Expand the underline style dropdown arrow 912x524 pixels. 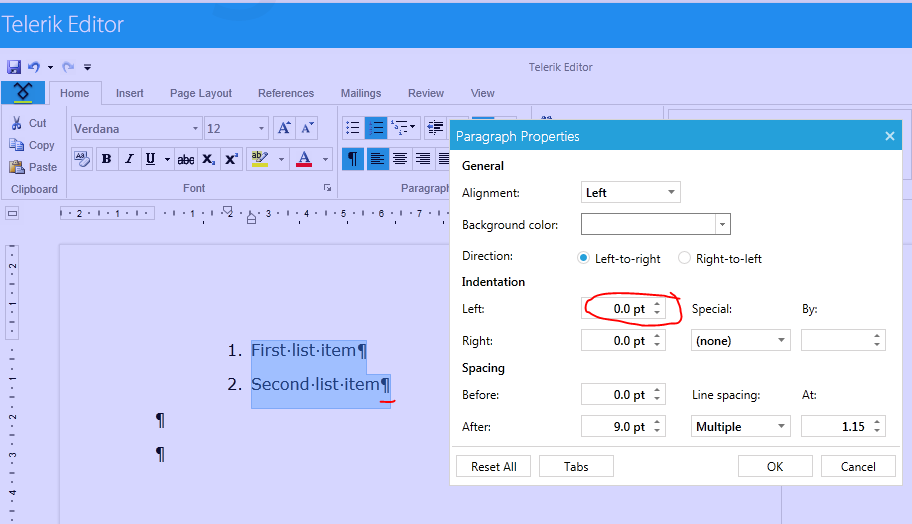click(167, 159)
